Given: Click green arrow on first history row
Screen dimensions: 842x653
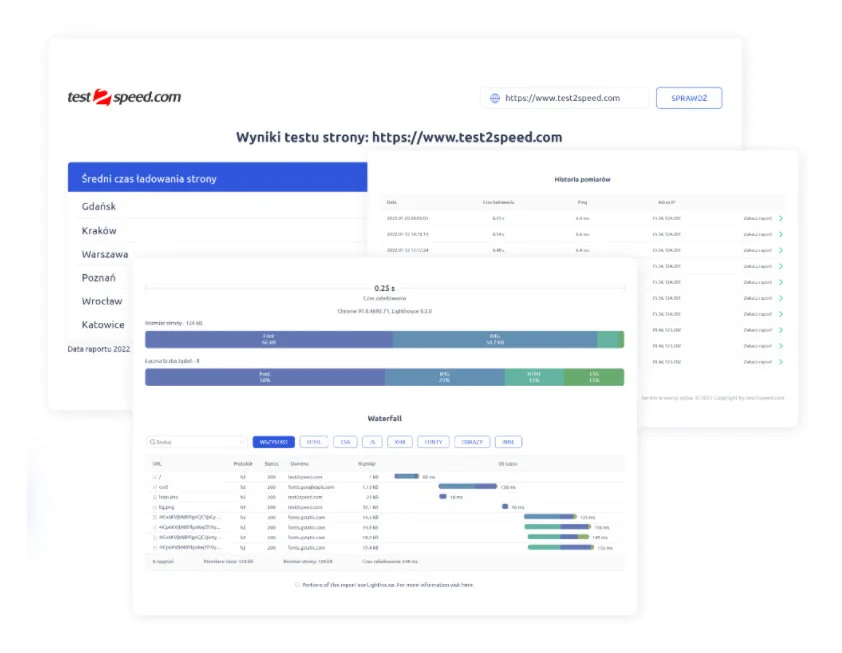Looking at the screenshot, I should coord(780,218).
